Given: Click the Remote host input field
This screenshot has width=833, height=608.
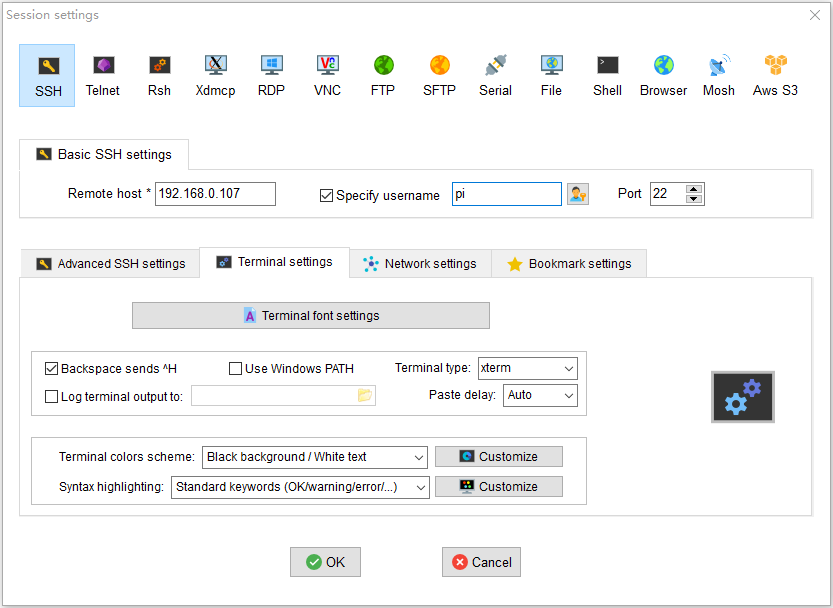Looking at the screenshot, I should pos(215,194).
